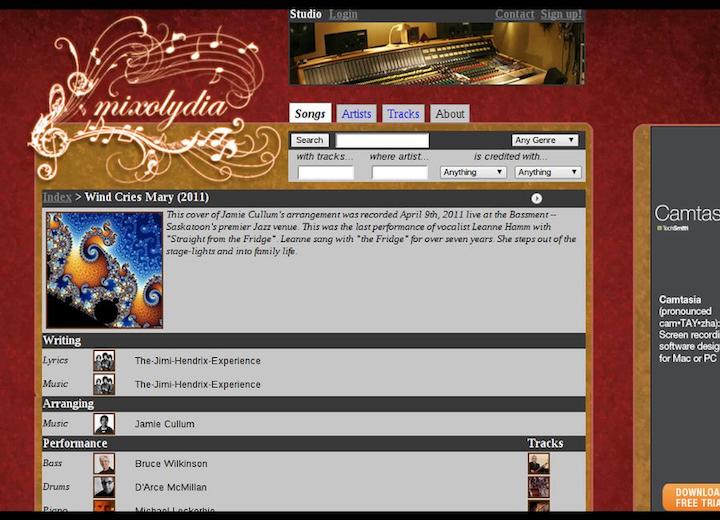
Task: Go back to Index breadcrumb link
Action: click(57, 197)
